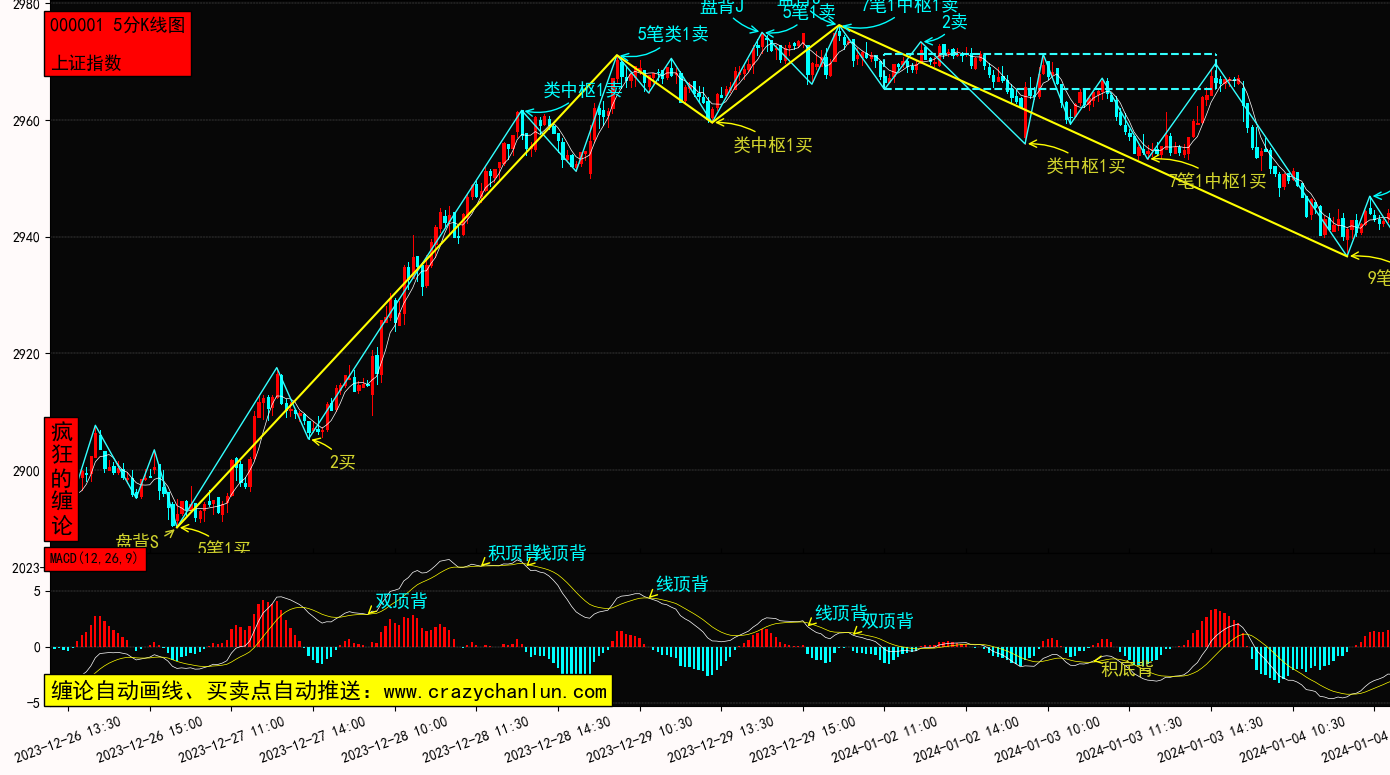Click the 盘背S signal marker
The image size is (1390, 775).
(137, 540)
